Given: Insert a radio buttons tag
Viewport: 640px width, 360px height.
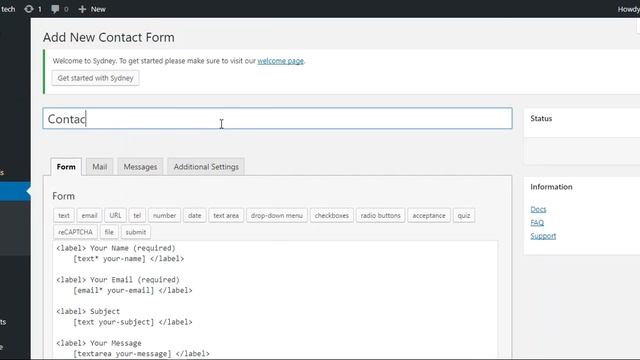Looking at the screenshot, I should coord(380,216).
